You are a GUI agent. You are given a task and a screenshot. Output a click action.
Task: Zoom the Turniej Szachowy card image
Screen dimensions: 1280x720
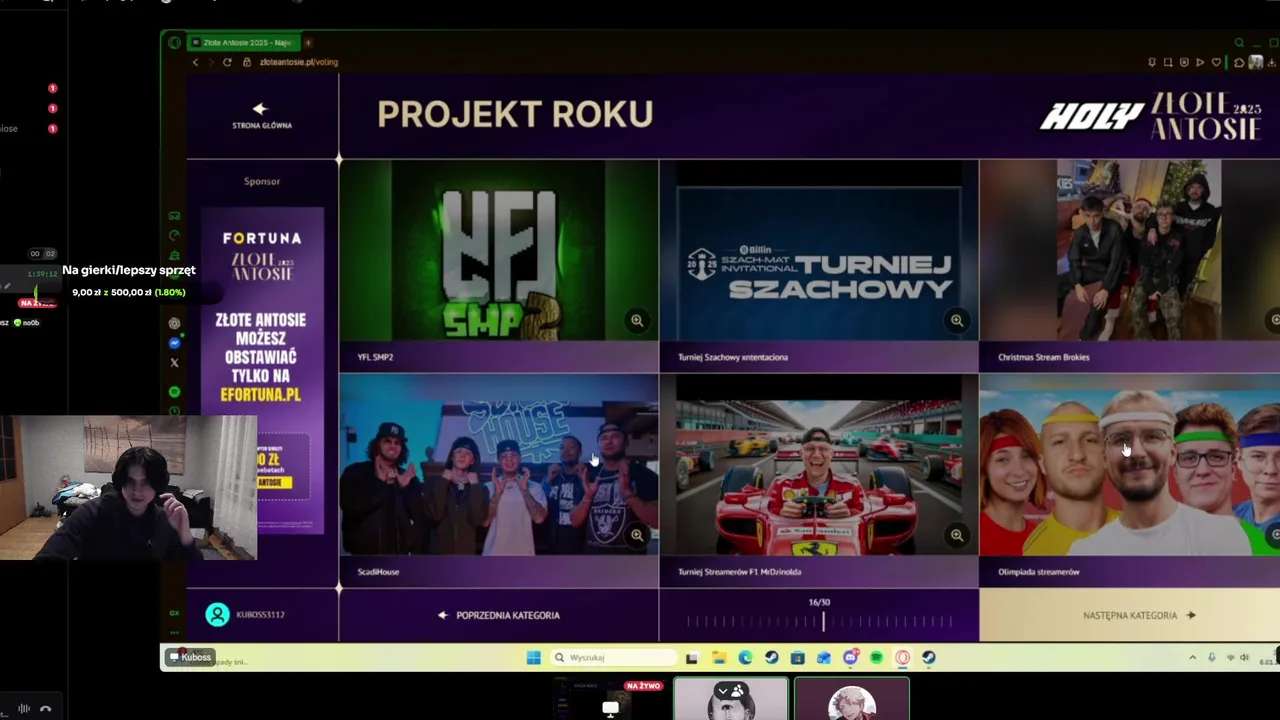(957, 321)
